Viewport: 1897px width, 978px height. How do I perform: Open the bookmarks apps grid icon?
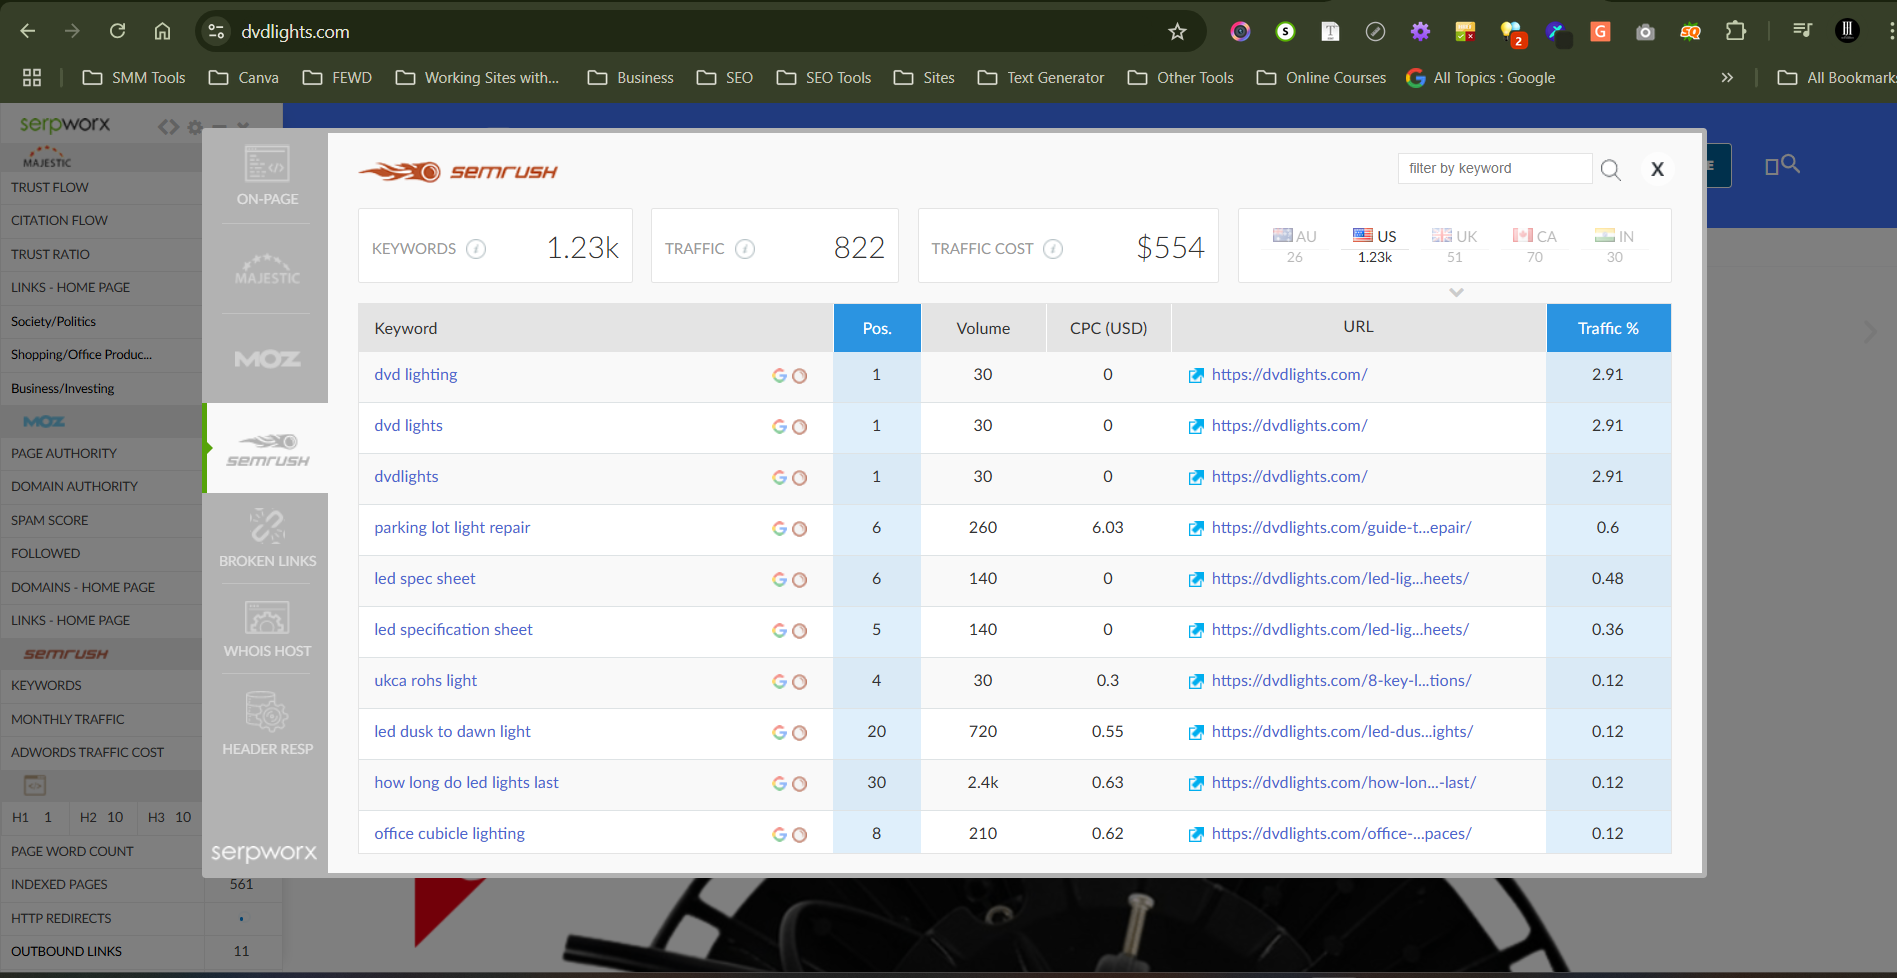[32, 77]
